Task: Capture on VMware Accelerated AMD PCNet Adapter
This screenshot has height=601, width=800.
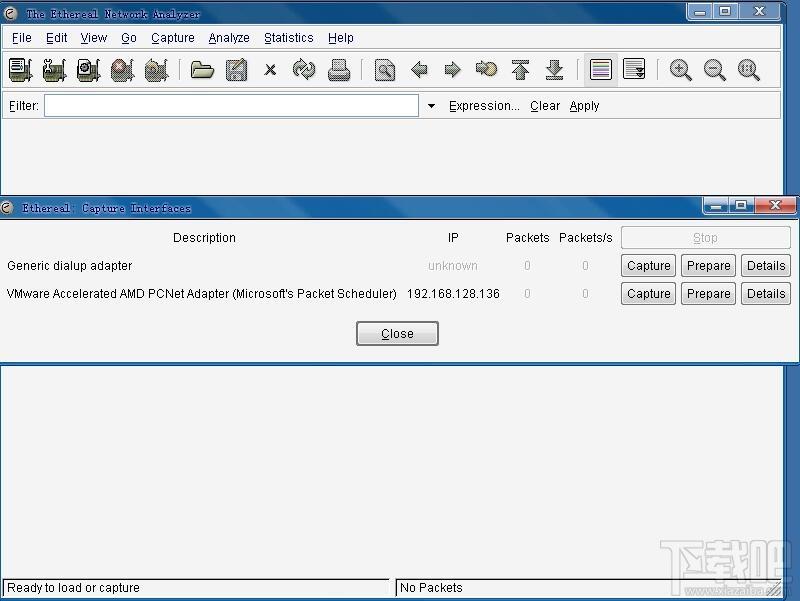Action: (648, 293)
